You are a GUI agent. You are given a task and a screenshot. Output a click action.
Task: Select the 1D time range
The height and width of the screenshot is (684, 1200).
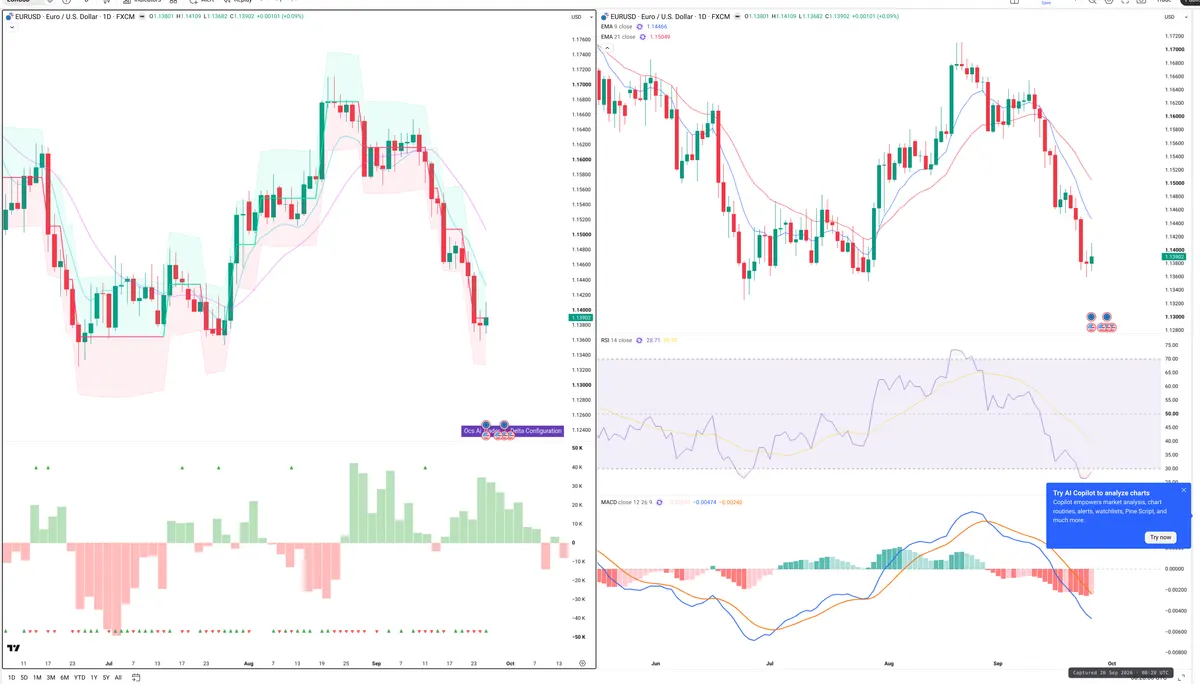[x=12, y=677]
